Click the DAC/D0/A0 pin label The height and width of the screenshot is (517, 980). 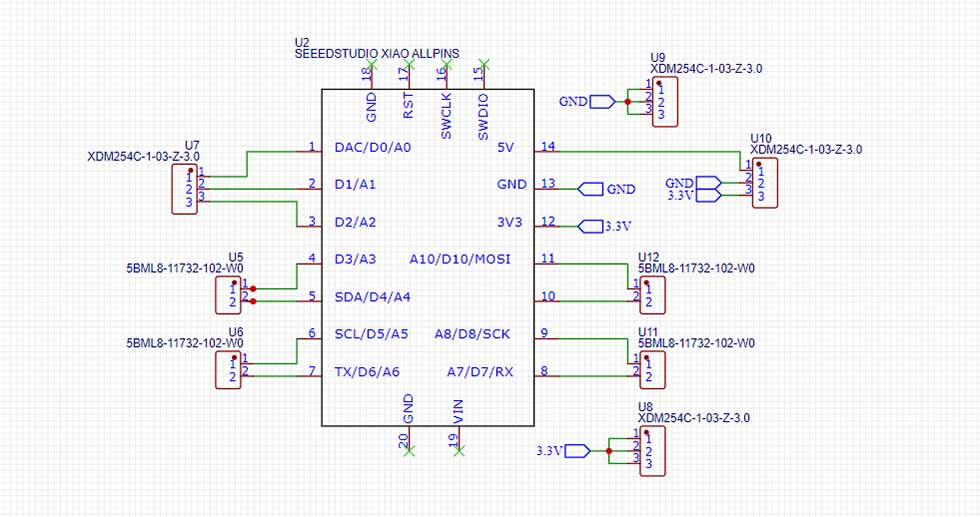(x=372, y=148)
